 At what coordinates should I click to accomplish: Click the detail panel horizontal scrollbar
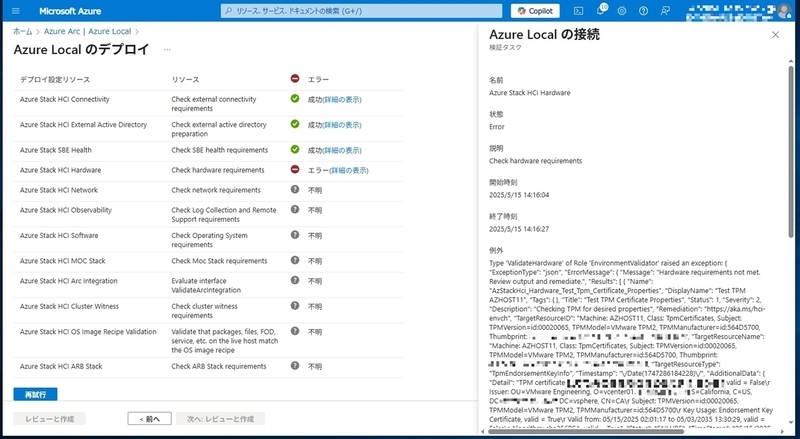pyautogui.click(x=586, y=432)
